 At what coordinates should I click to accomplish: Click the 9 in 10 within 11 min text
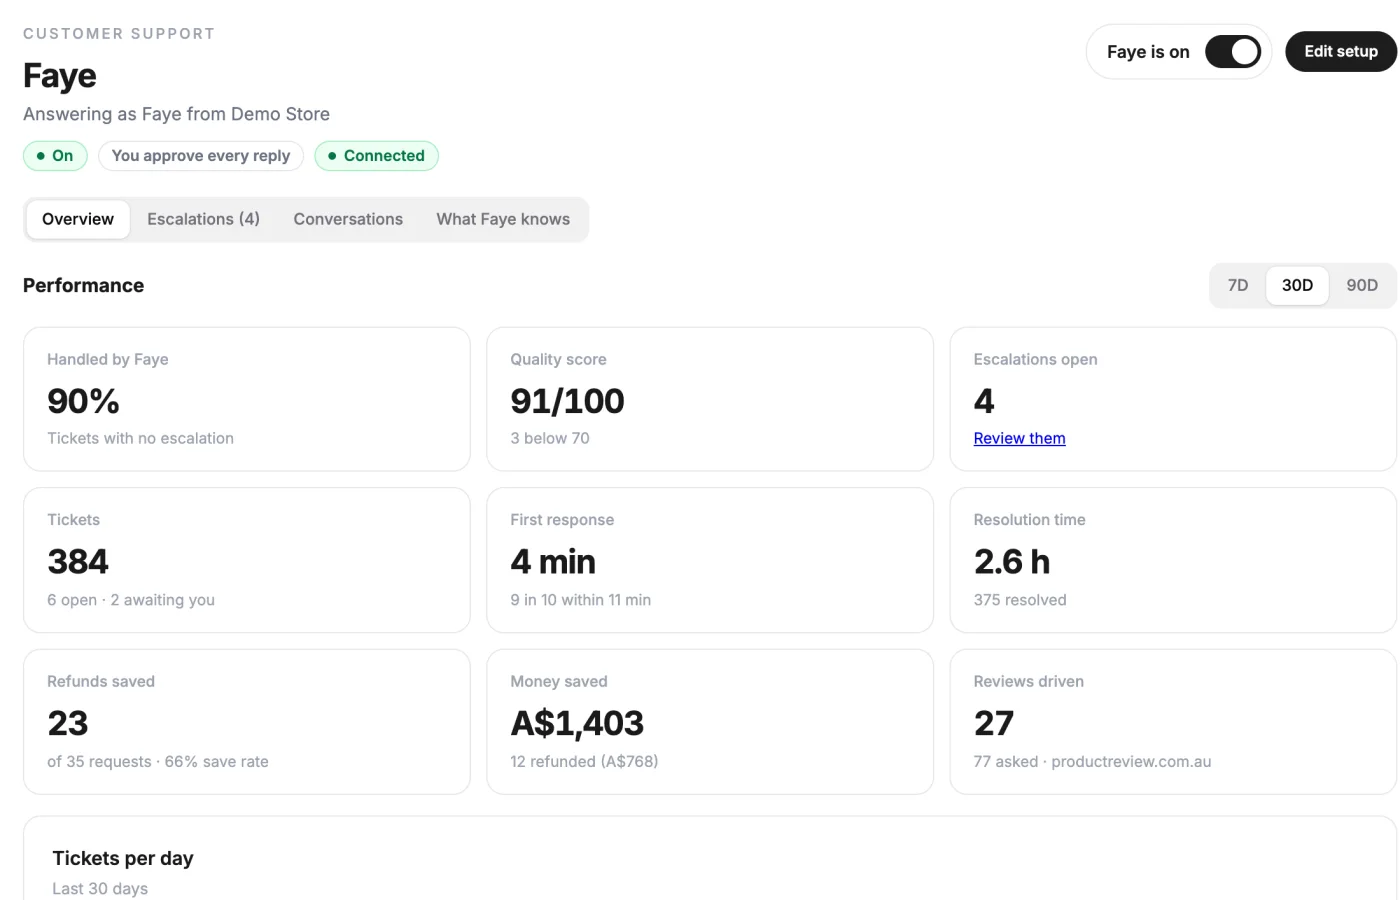[x=580, y=600]
